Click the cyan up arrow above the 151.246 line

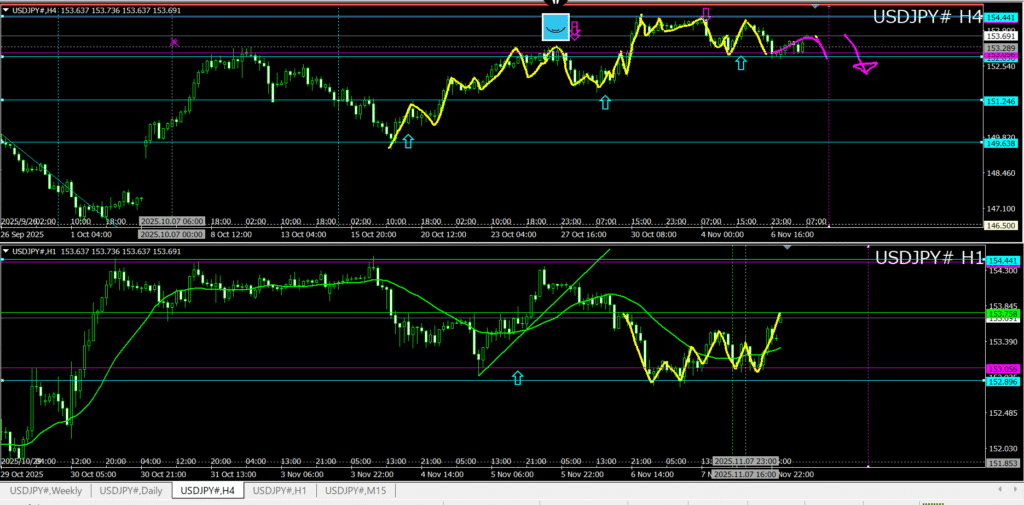pyautogui.click(x=605, y=101)
